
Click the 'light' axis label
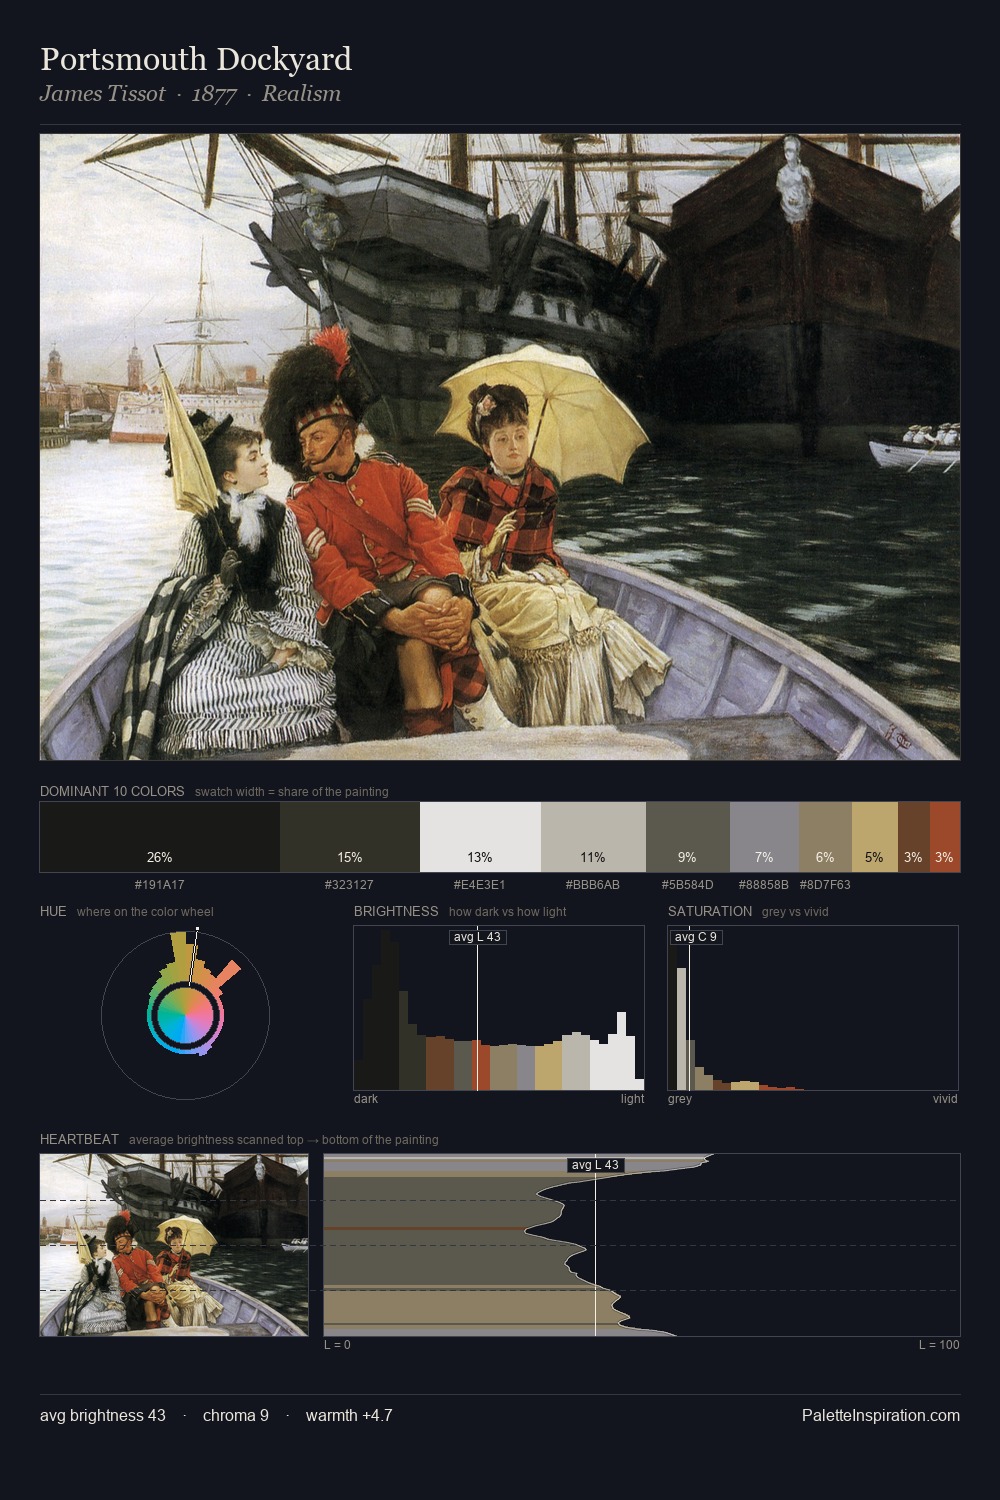tap(632, 1099)
